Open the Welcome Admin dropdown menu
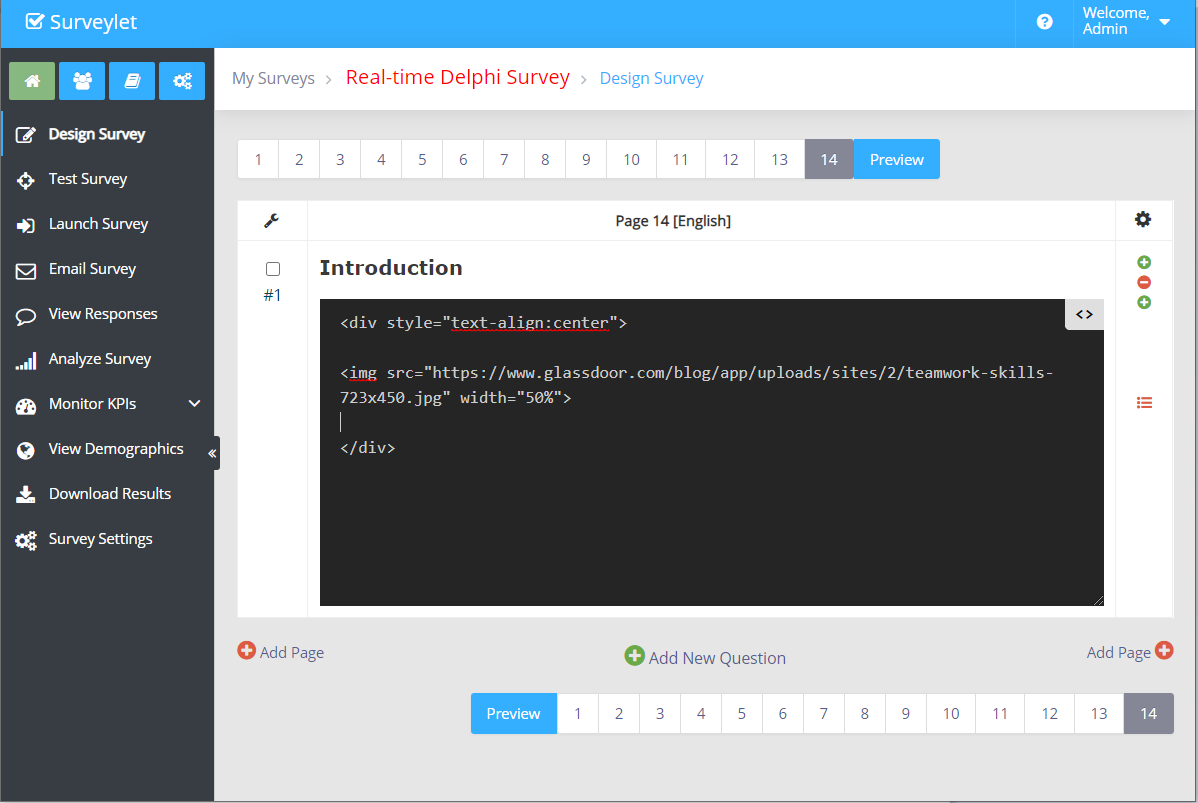This screenshot has width=1198, height=803. [1126, 21]
